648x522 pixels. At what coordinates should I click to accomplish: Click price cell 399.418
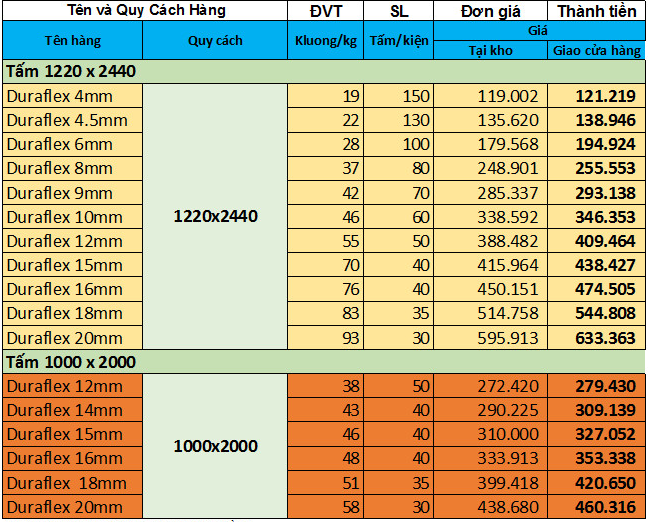pos(491,483)
